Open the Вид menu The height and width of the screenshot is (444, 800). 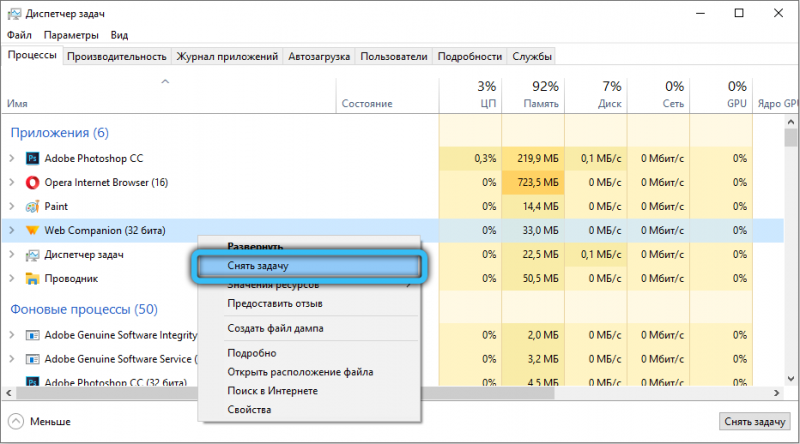point(119,35)
